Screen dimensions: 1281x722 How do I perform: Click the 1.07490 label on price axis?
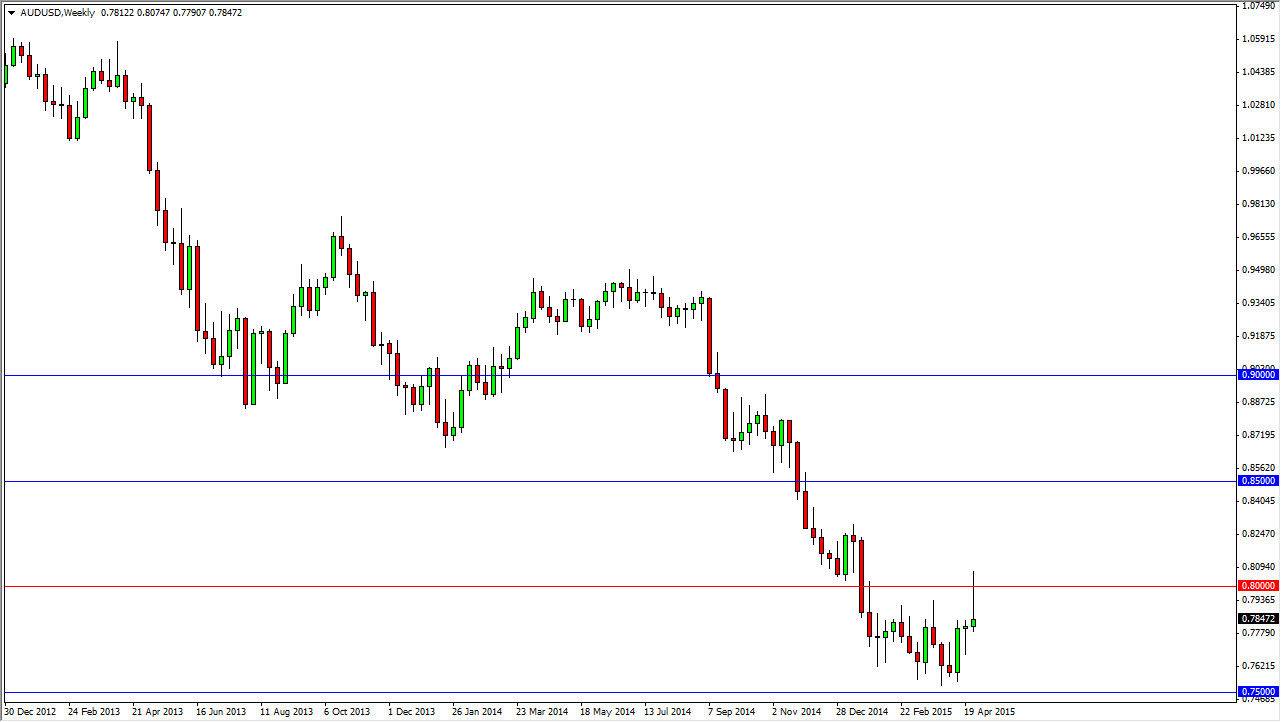tap(1258, 6)
